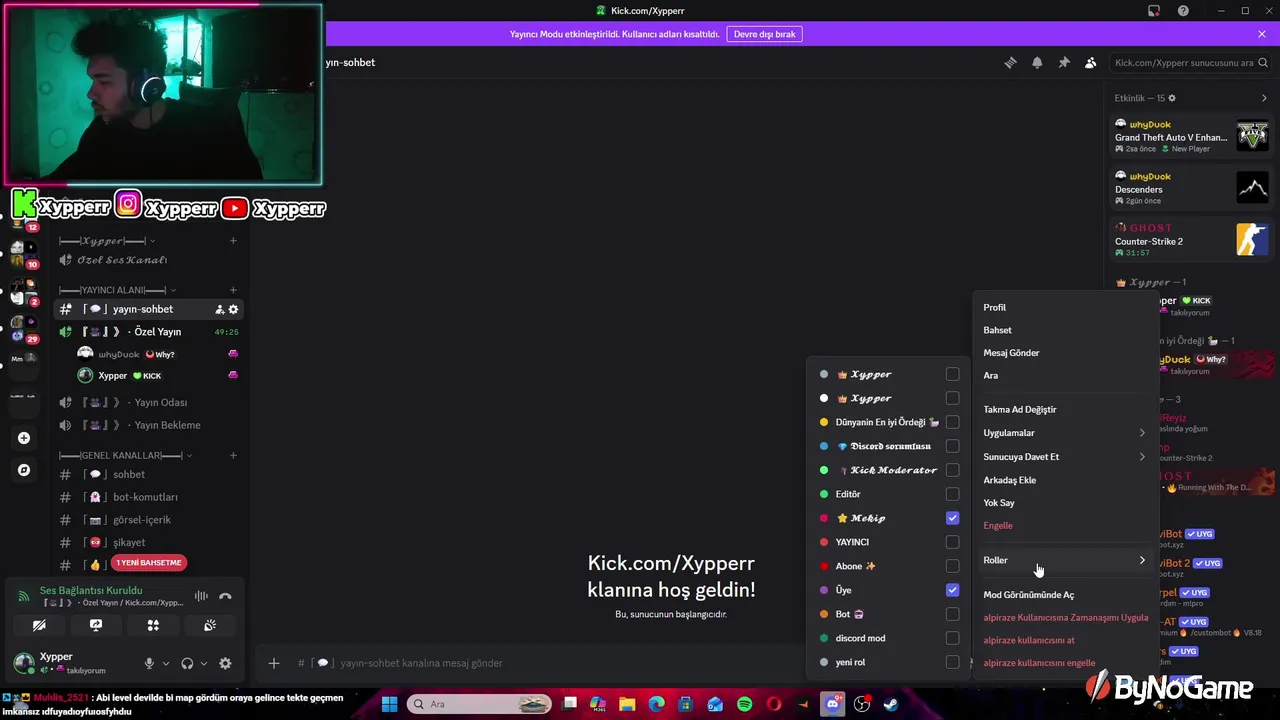Dismiss the streamer mode banner

[x=1262, y=34]
